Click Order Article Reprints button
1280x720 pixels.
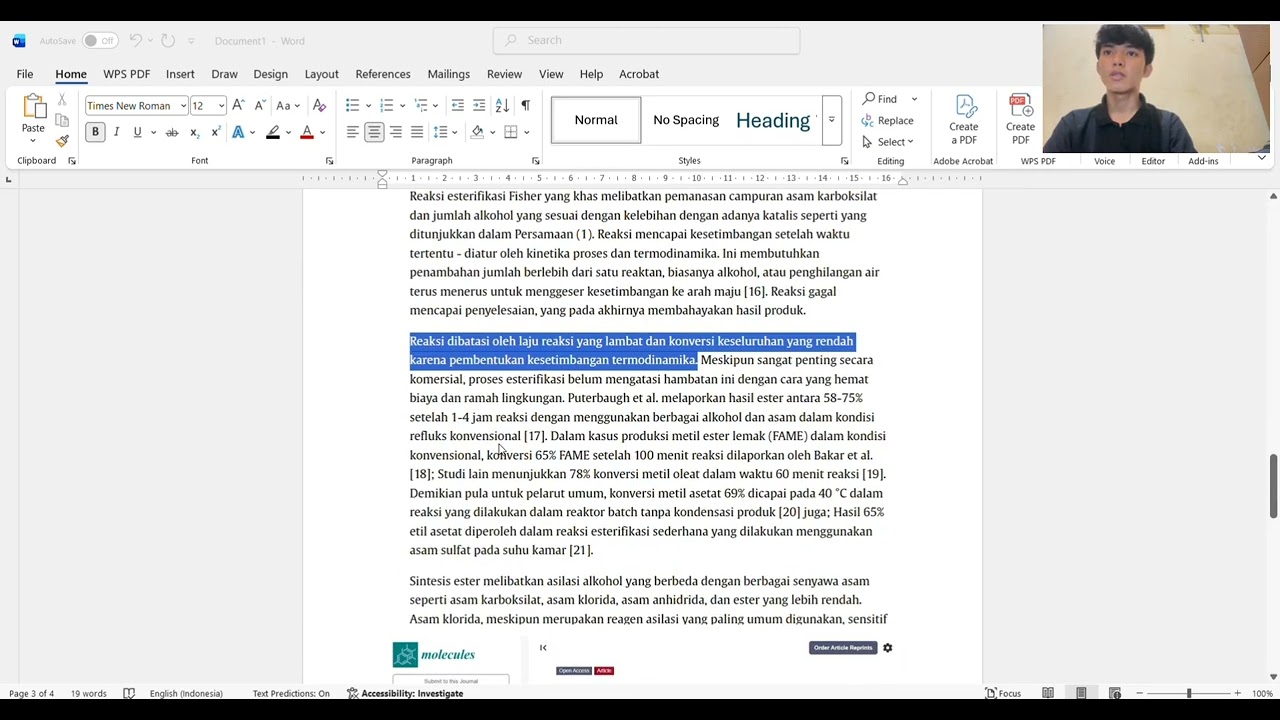tap(843, 648)
